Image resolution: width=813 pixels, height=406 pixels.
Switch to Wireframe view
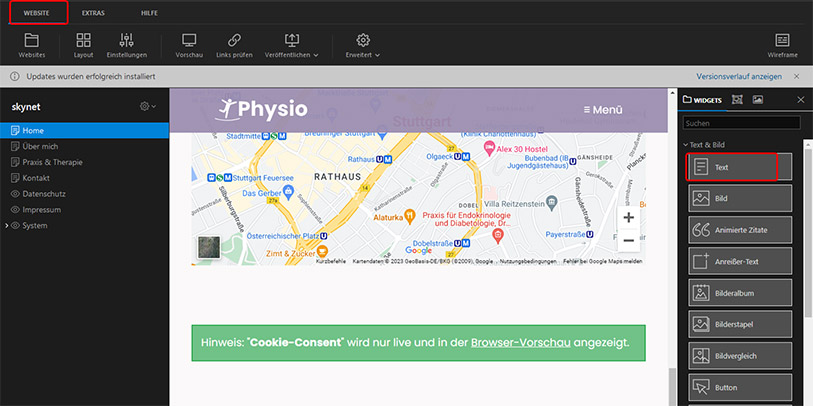coord(782,46)
